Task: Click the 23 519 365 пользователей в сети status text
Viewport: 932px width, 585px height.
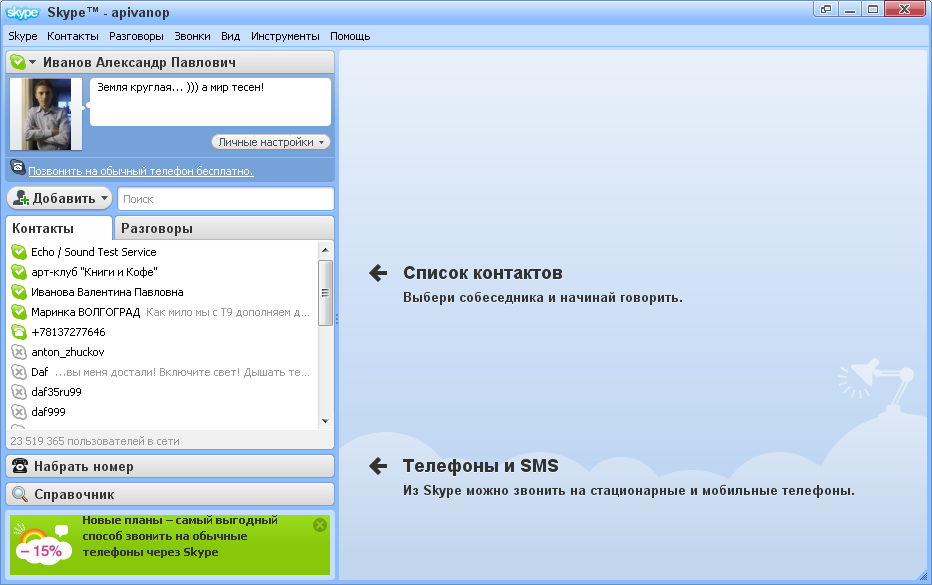Action: (x=95, y=441)
